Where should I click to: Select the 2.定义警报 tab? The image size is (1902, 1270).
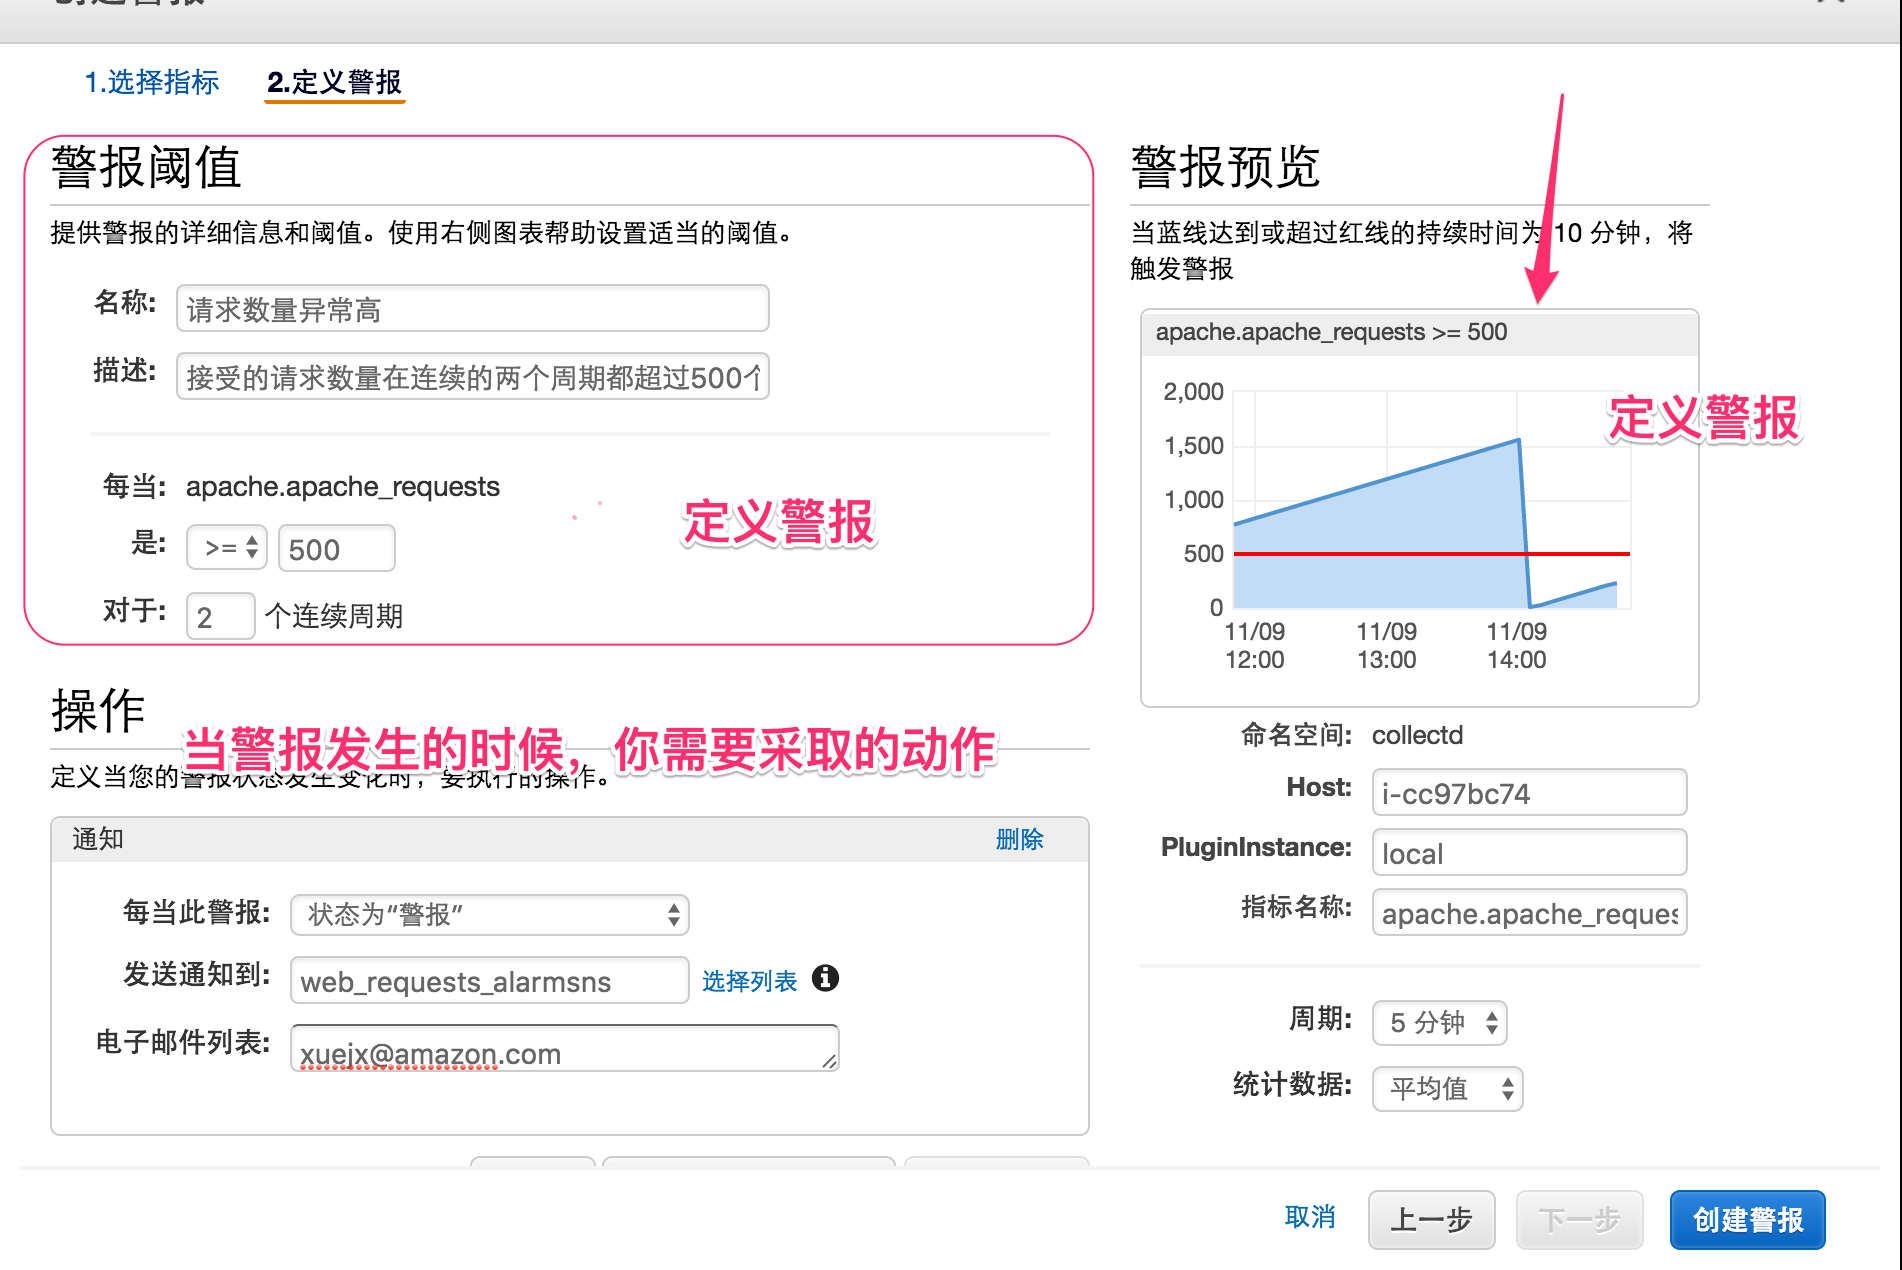click(x=334, y=82)
